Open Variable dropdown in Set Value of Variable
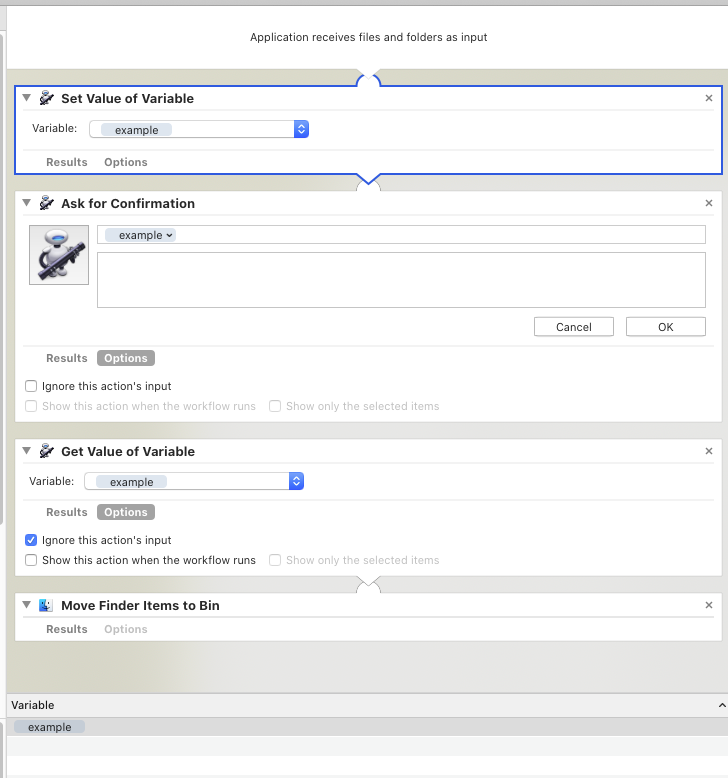The width and height of the screenshot is (728, 778). pyautogui.click(x=301, y=129)
